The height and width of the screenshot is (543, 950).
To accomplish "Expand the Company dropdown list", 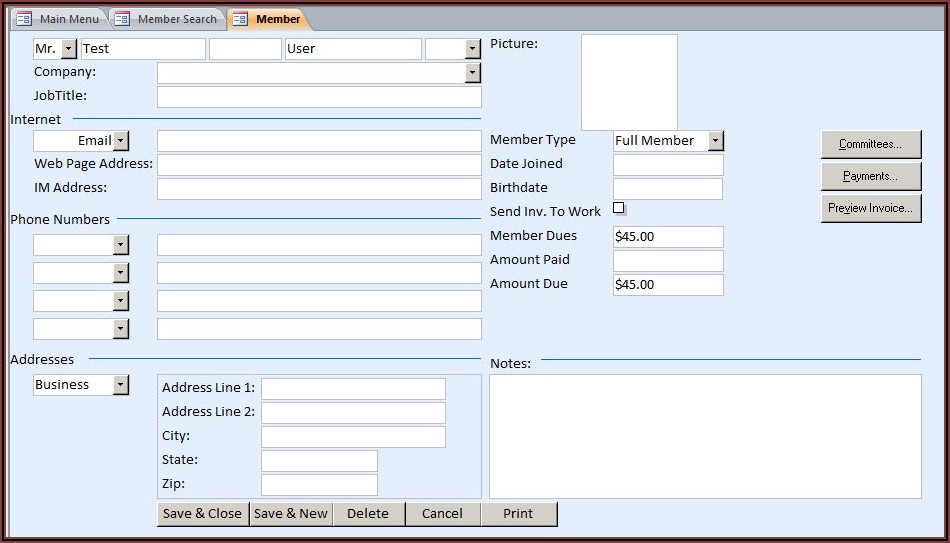I will [x=473, y=73].
